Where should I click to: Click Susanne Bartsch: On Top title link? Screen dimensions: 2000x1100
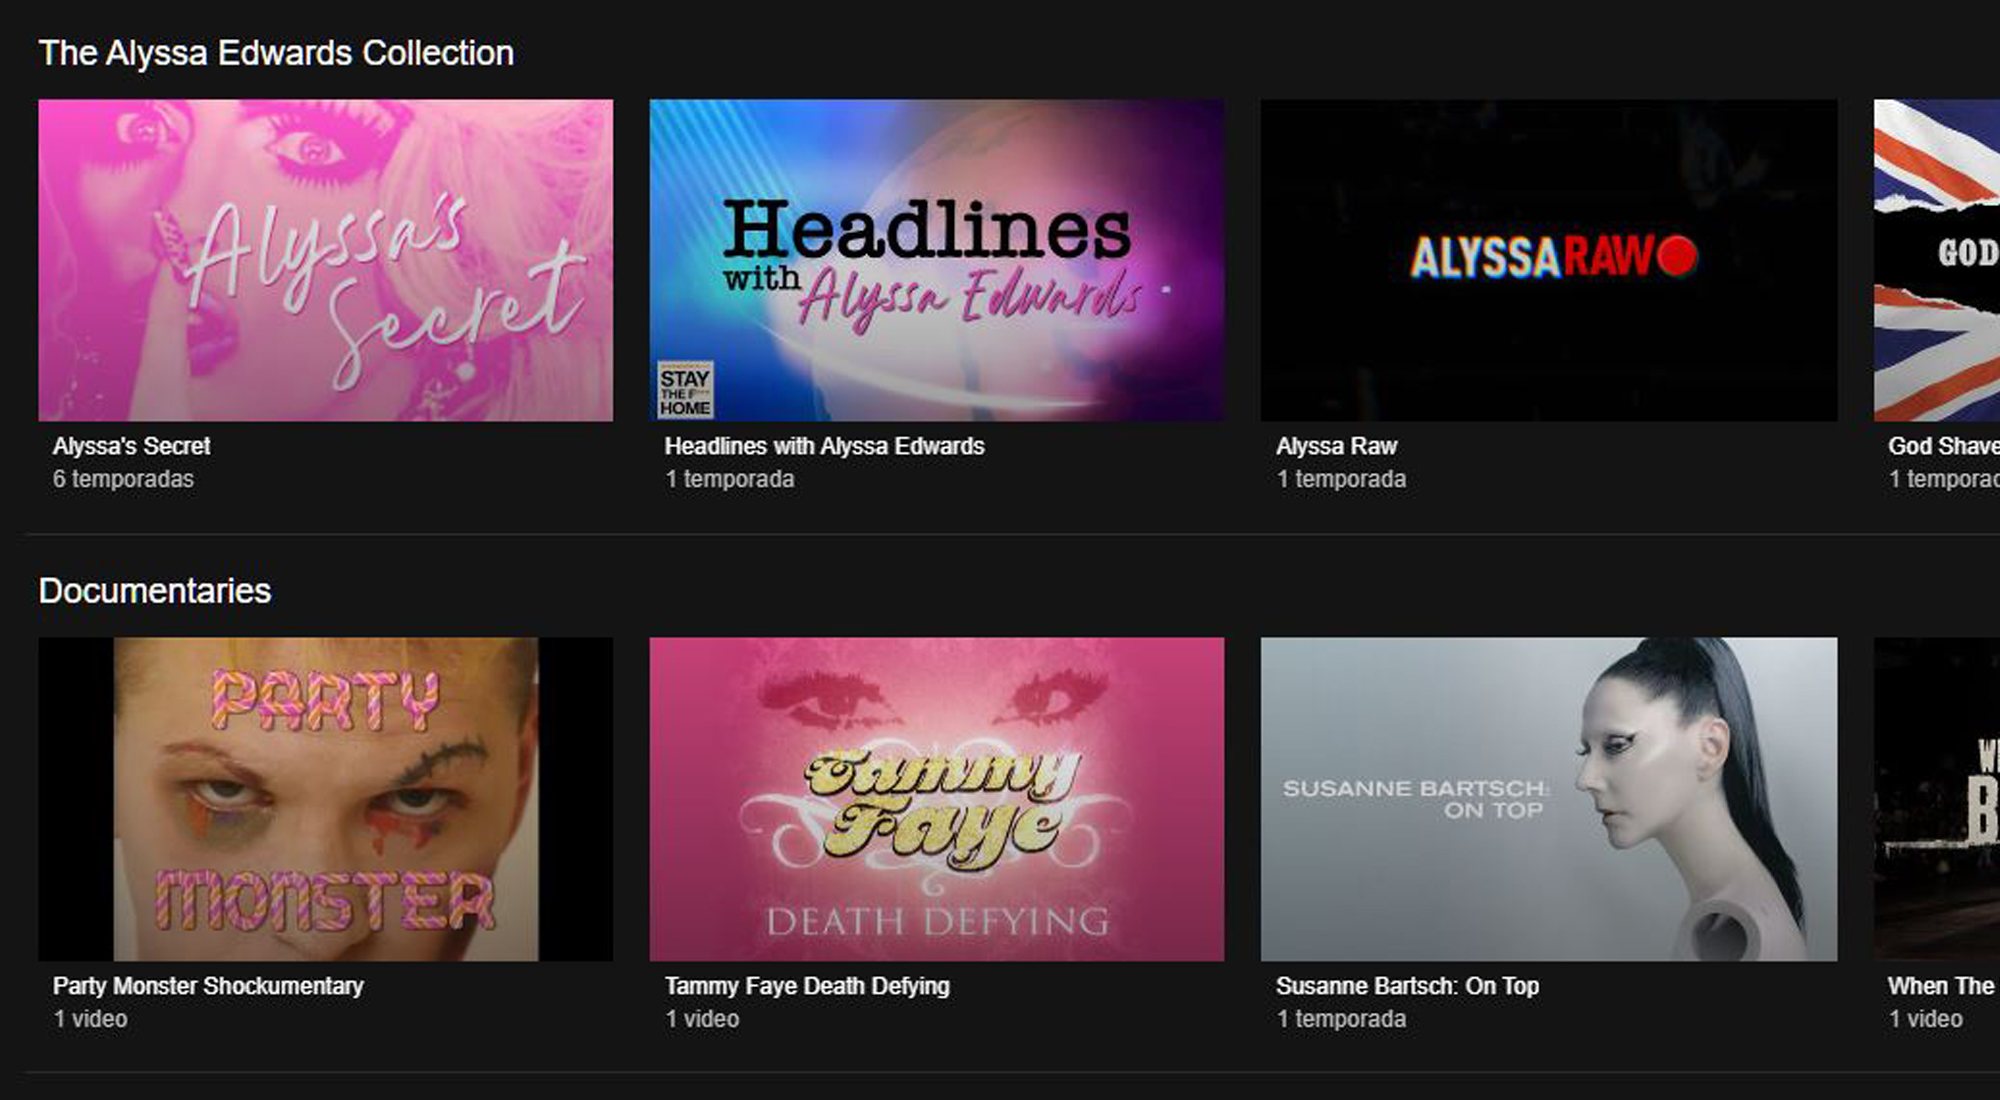click(x=1407, y=986)
